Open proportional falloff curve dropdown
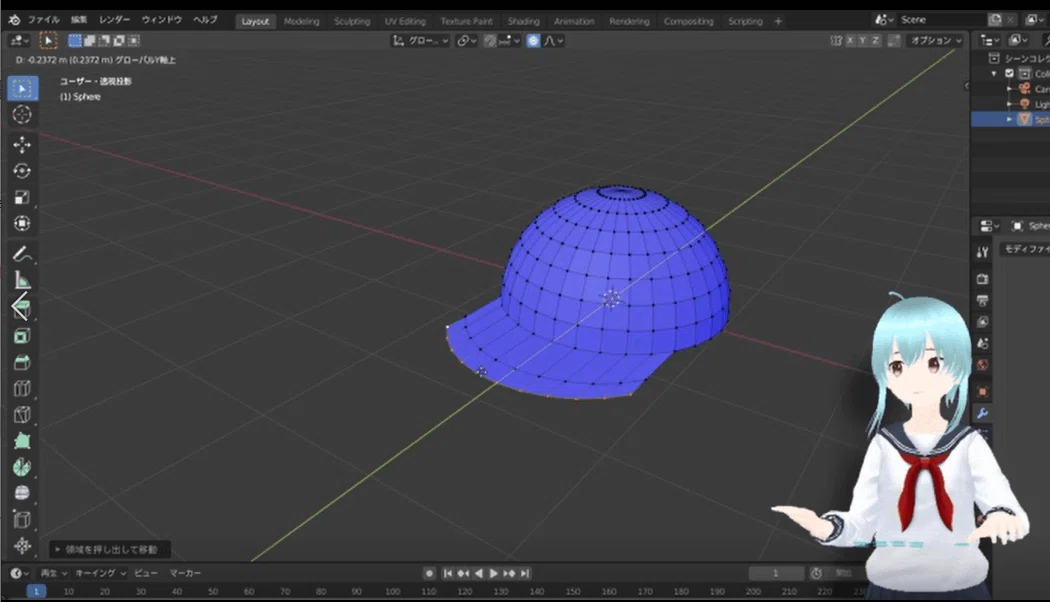The image size is (1050, 602). [553, 41]
